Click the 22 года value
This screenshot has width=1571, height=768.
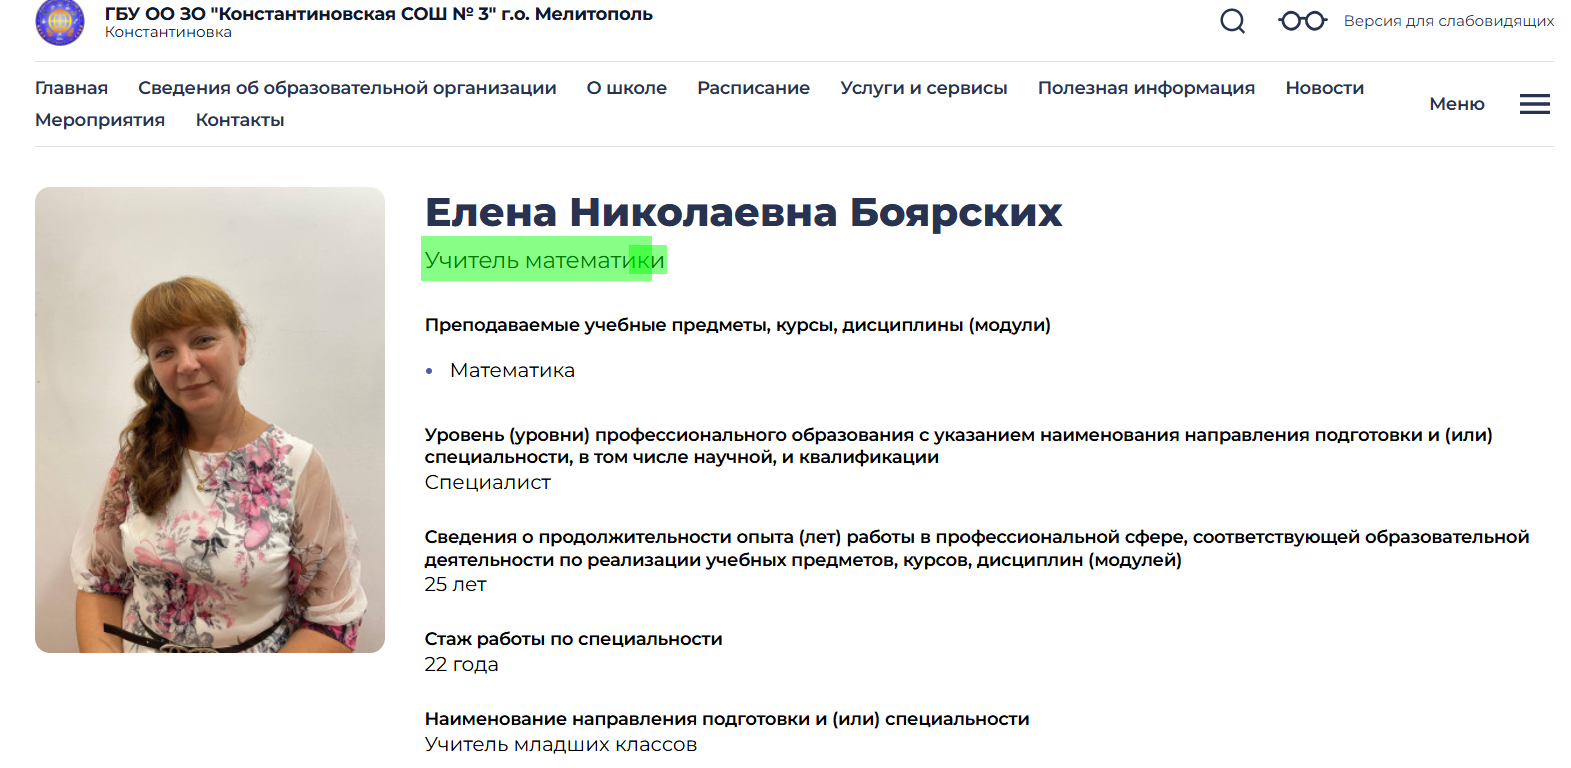[x=462, y=664]
